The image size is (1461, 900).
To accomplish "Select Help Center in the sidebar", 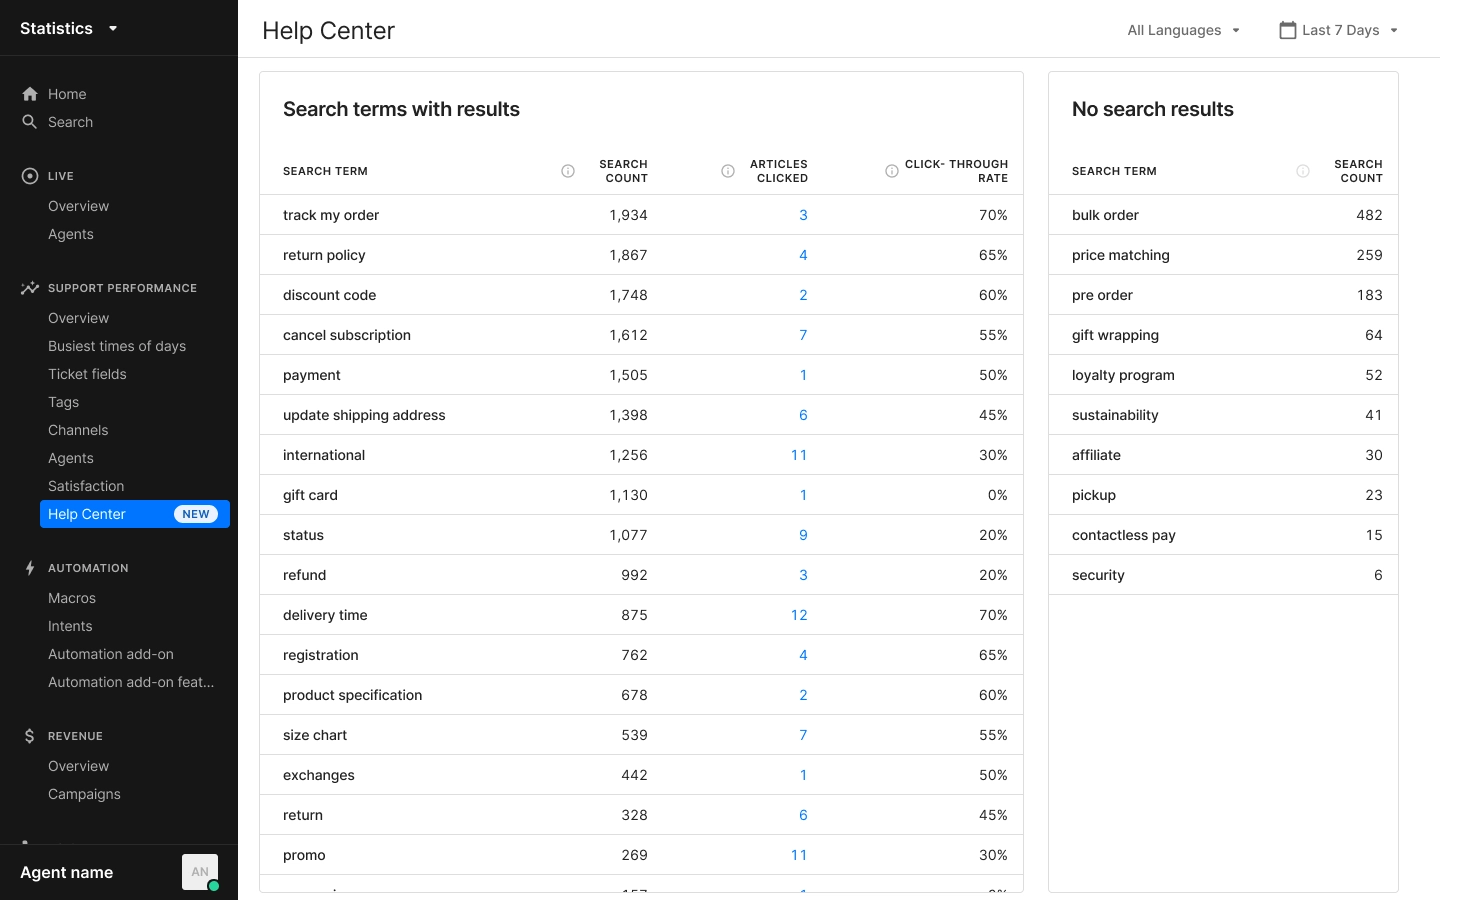I will point(87,514).
